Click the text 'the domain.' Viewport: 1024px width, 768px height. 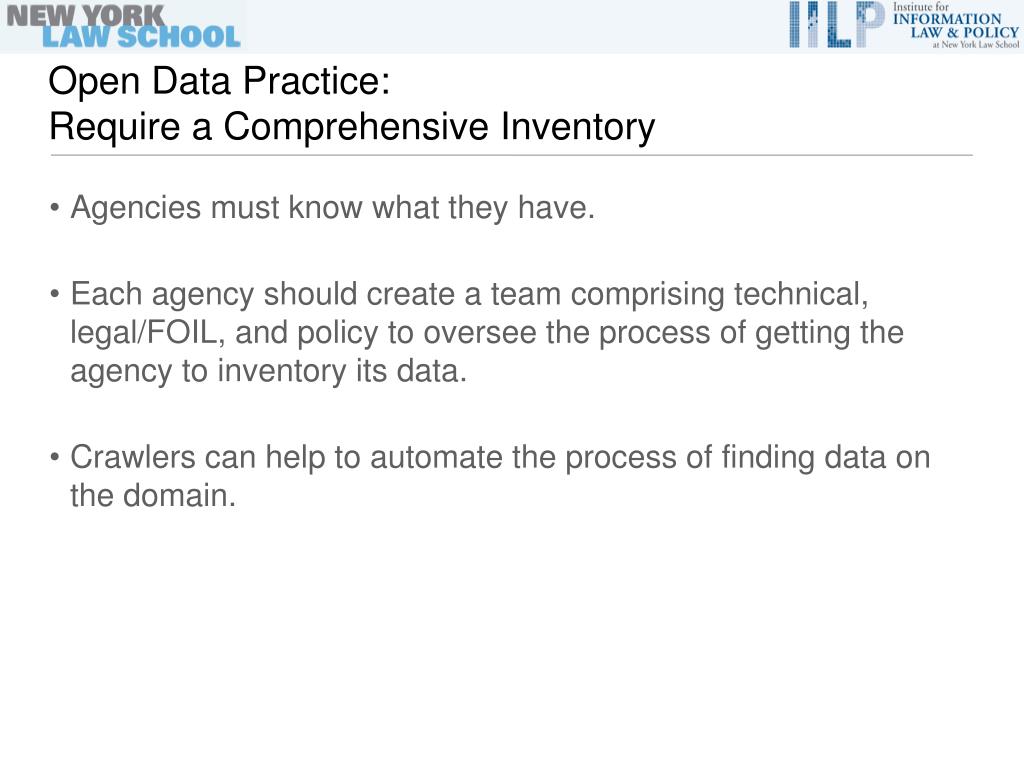pyautogui.click(x=153, y=495)
